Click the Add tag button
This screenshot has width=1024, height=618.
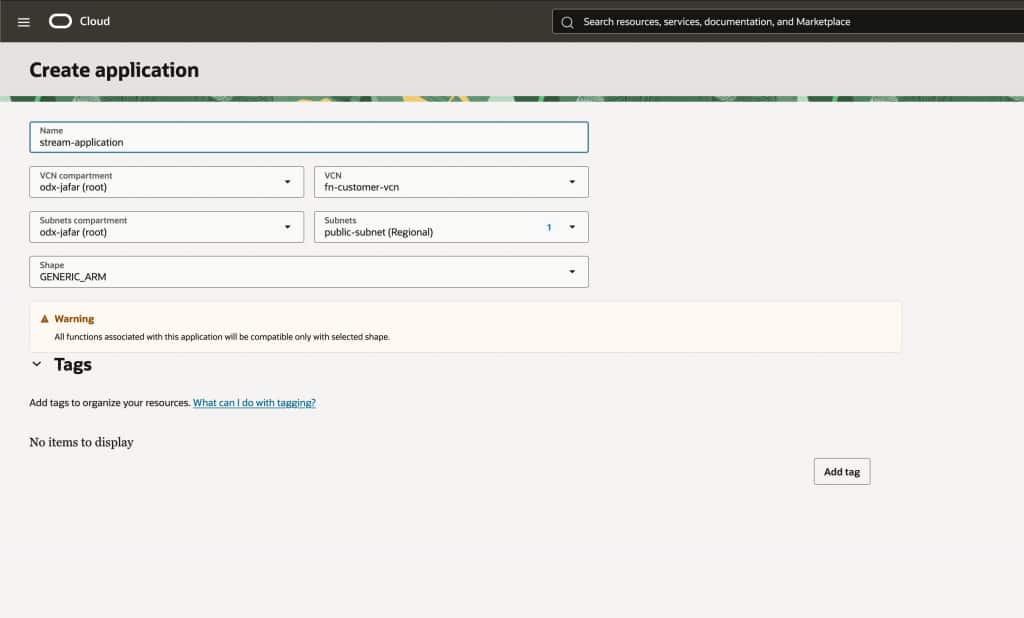point(842,472)
